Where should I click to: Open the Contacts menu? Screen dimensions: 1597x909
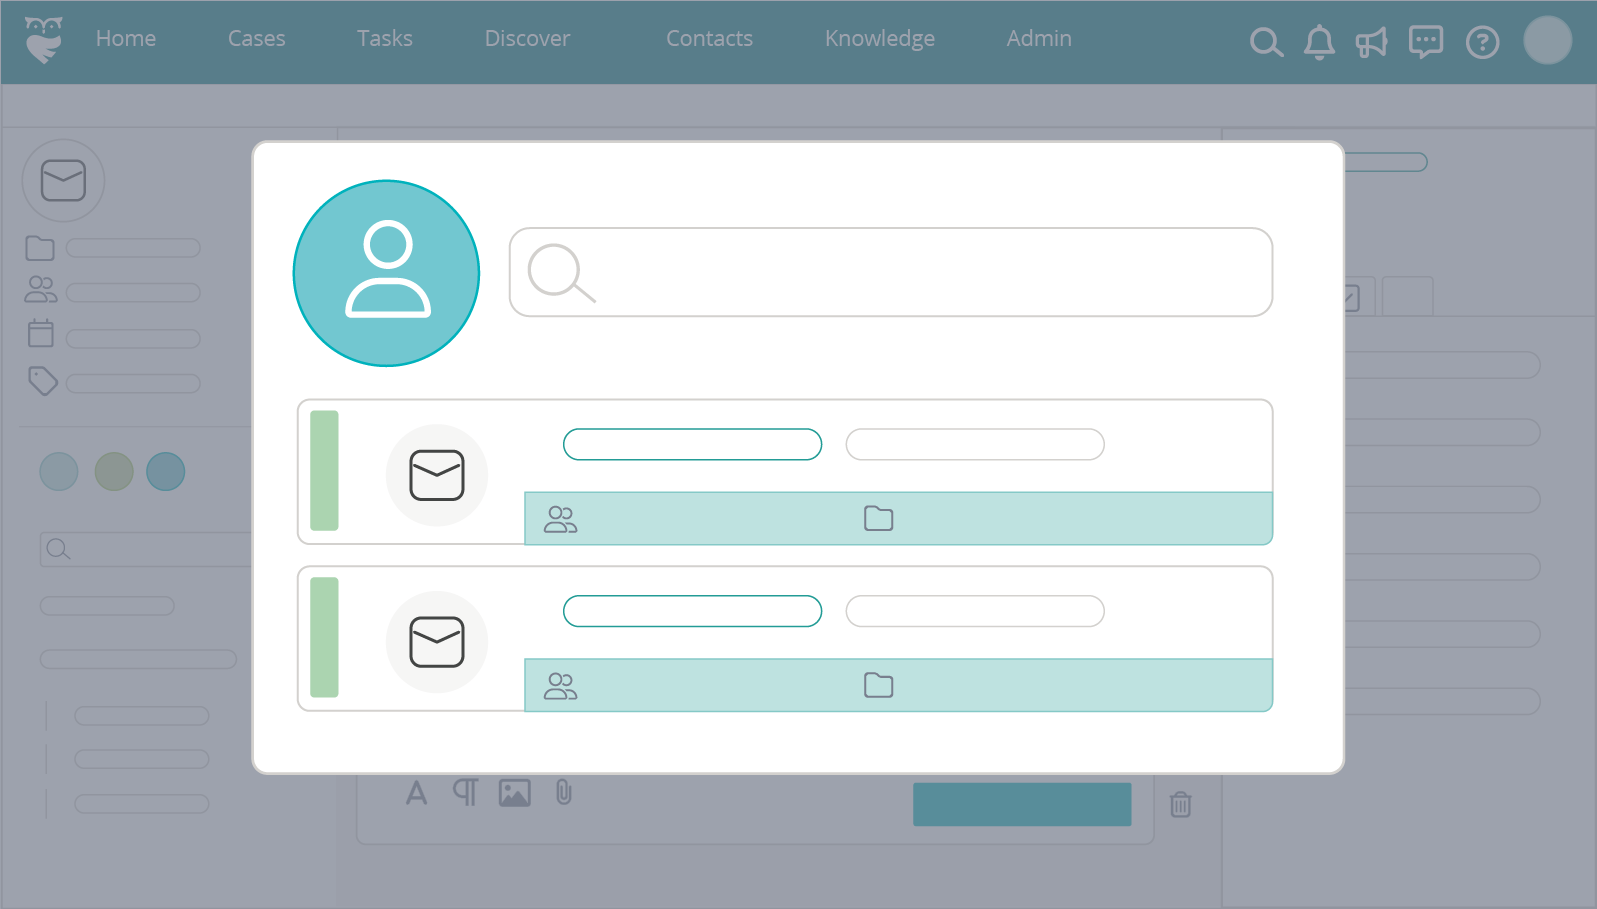pyautogui.click(x=709, y=39)
